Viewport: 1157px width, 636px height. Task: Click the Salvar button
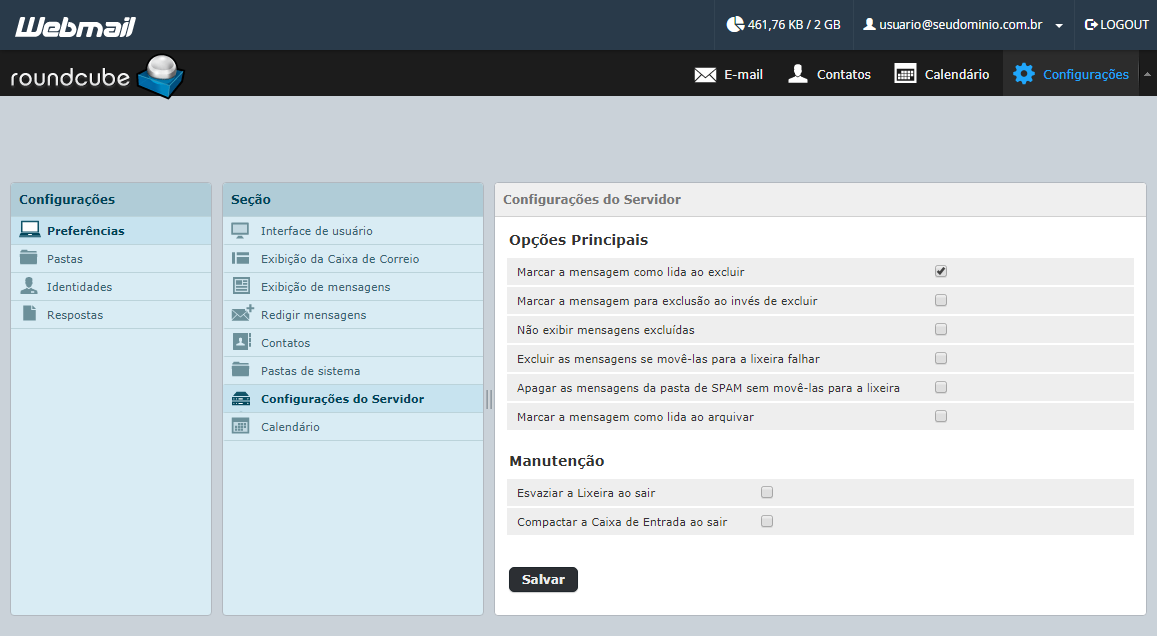[x=543, y=579]
